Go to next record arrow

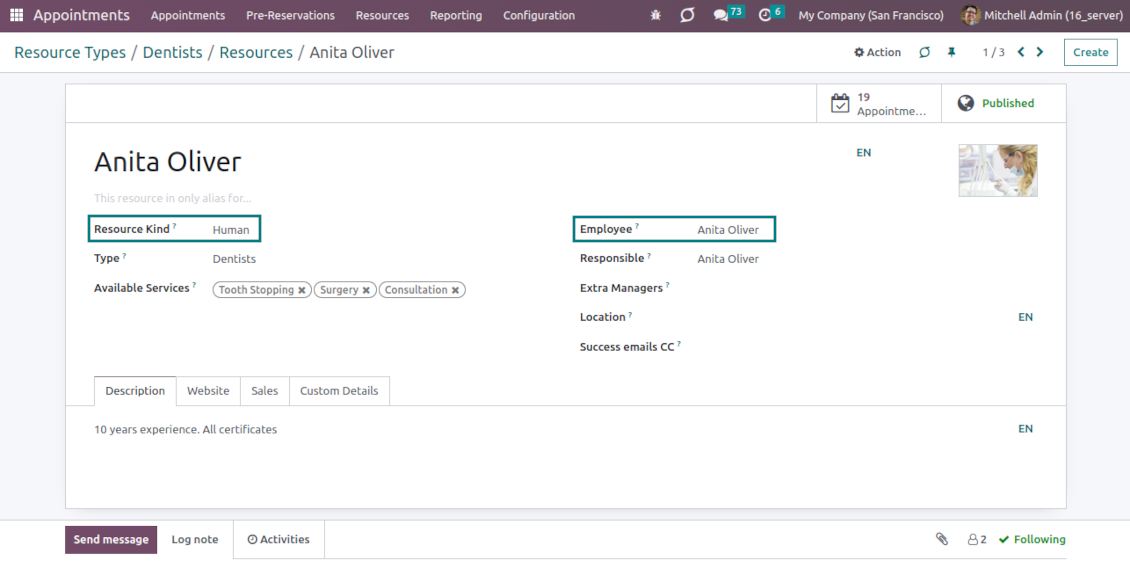click(1040, 52)
